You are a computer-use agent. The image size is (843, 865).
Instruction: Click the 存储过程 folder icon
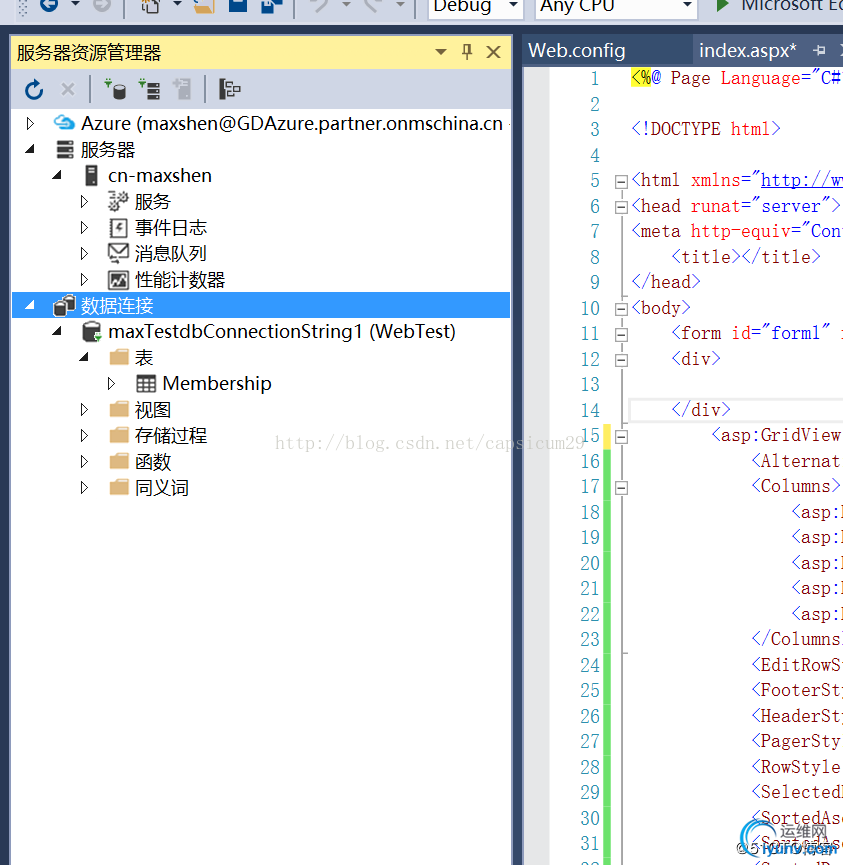[x=119, y=435]
